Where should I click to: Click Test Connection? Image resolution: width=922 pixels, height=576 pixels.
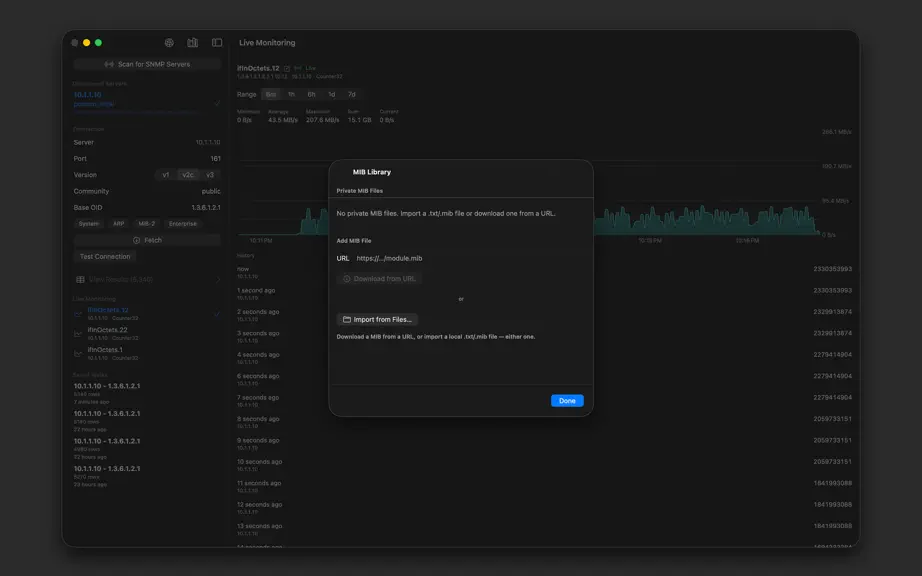coord(105,256)
